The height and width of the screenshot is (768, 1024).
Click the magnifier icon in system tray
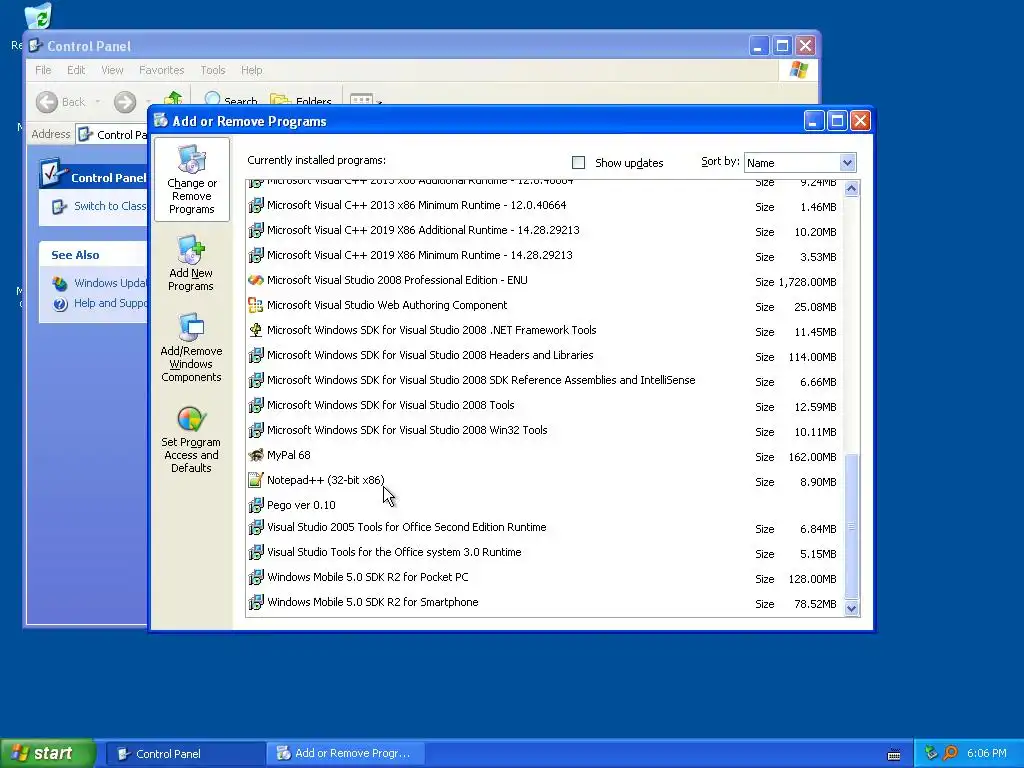coord(950,754)
